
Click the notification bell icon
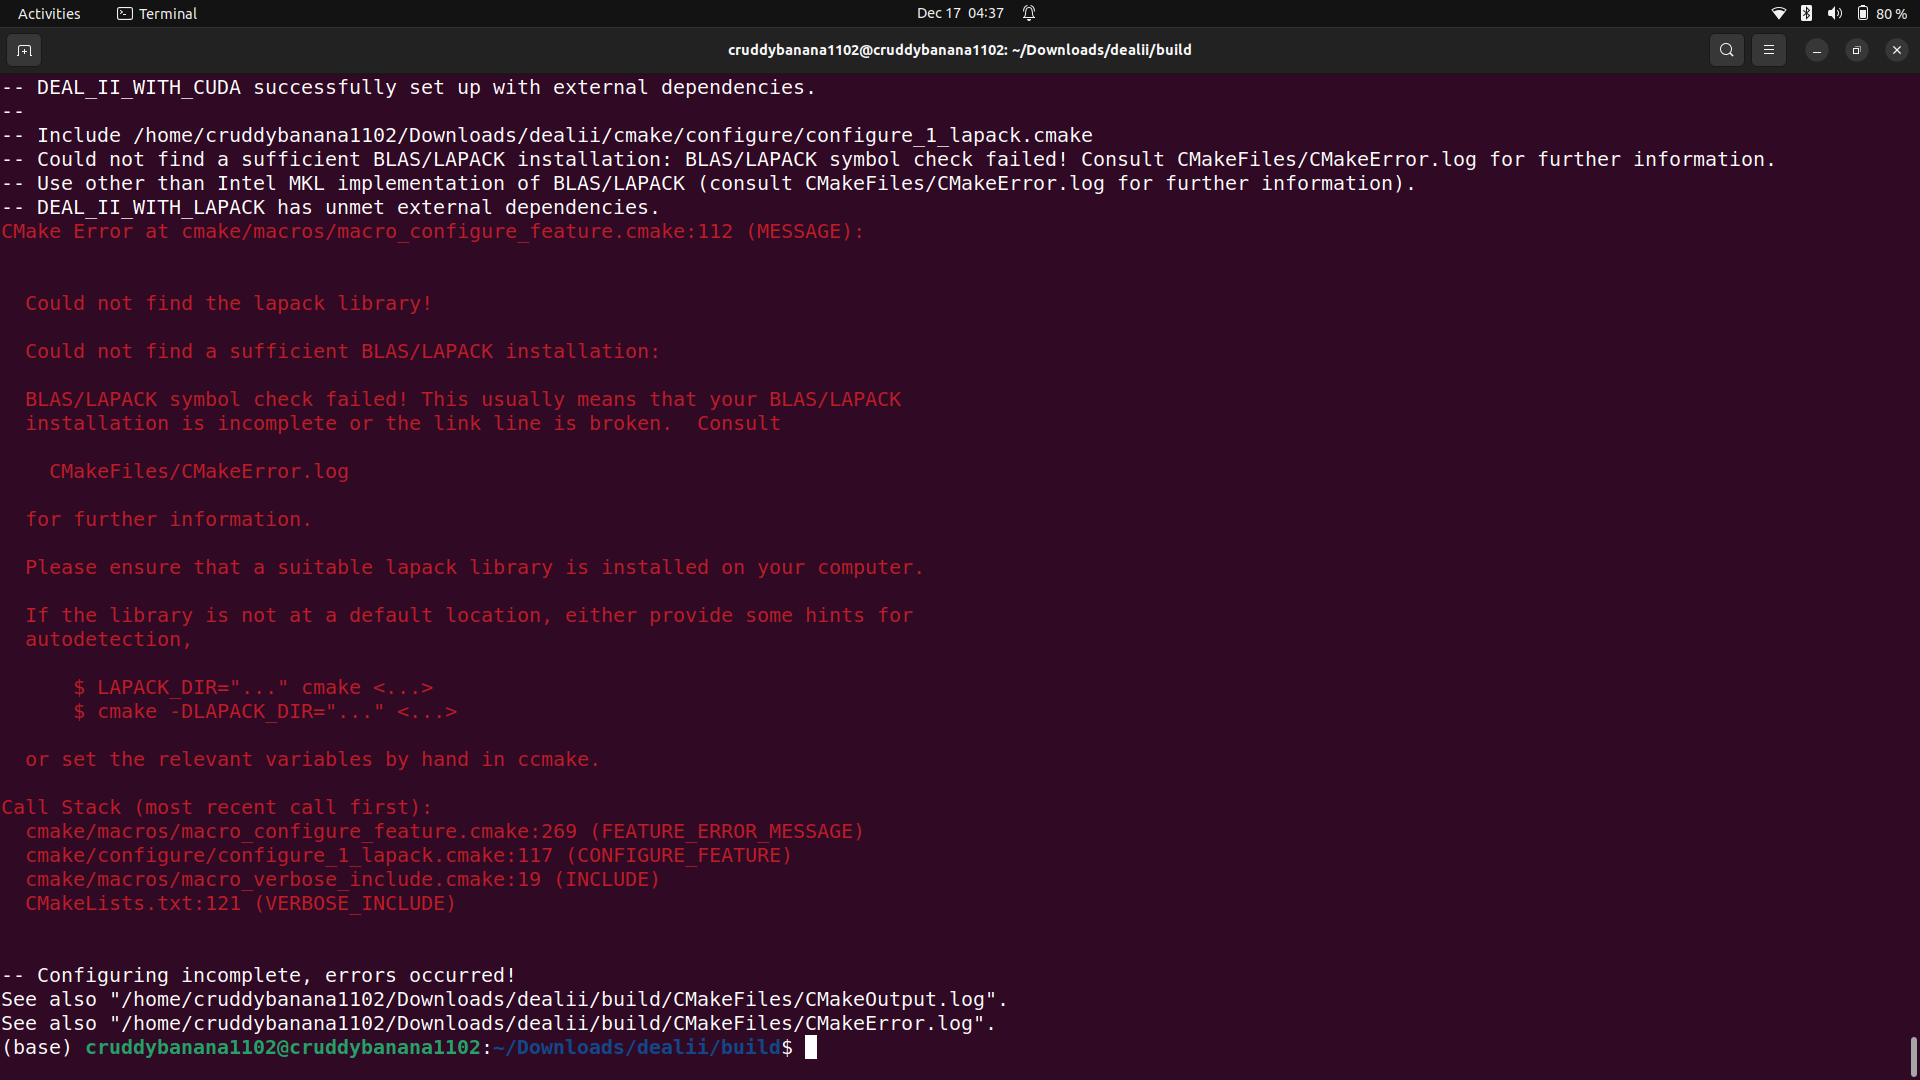pos(1029,13)
